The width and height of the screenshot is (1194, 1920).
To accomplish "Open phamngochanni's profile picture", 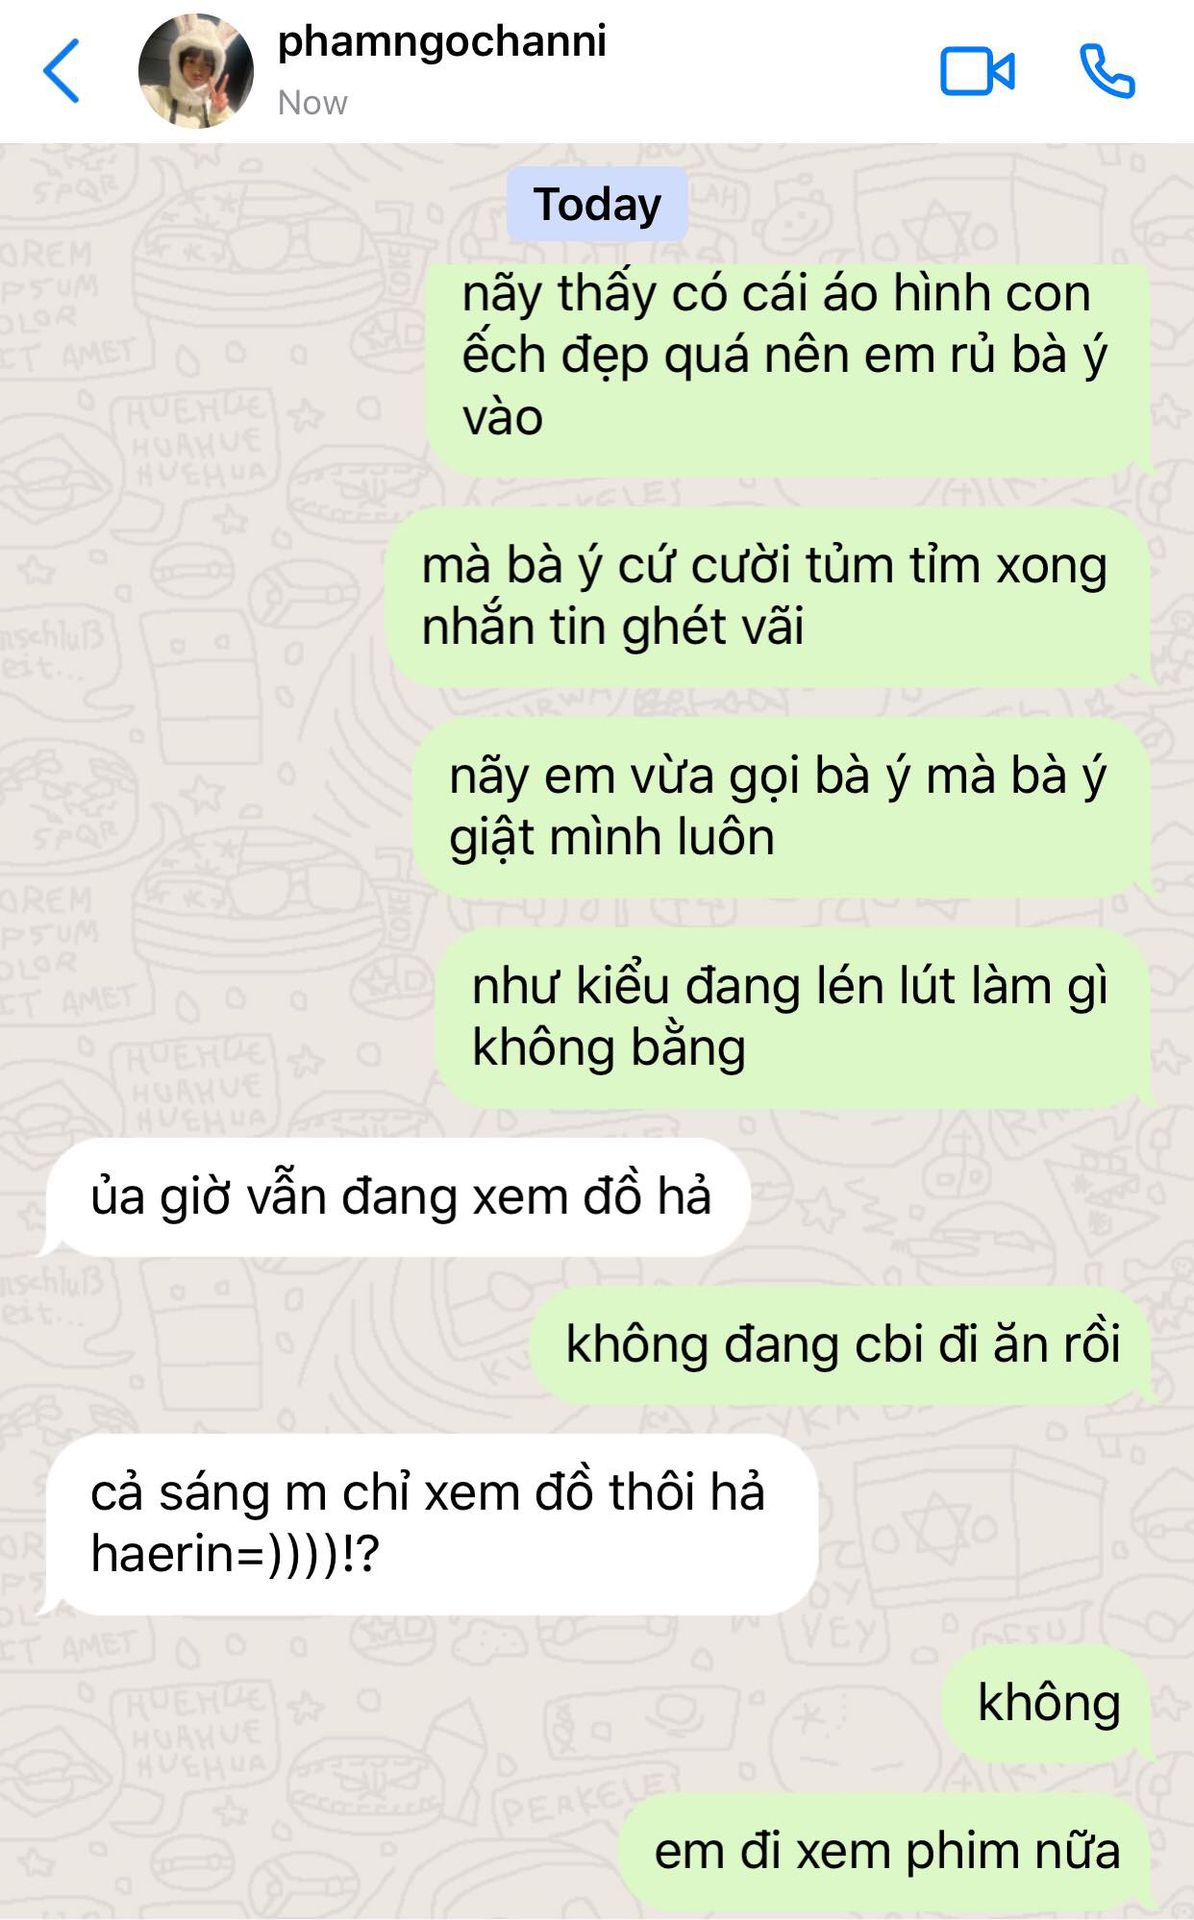I will click(x=196, y=71).
